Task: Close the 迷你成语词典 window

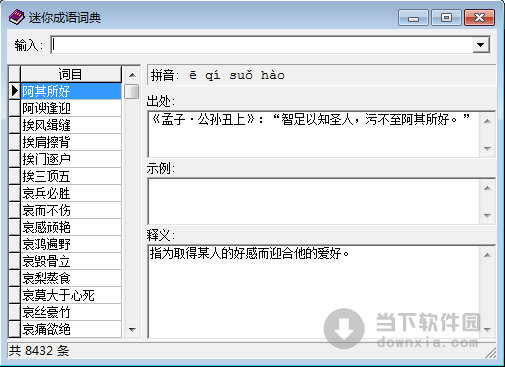Action: pos(479,17)
